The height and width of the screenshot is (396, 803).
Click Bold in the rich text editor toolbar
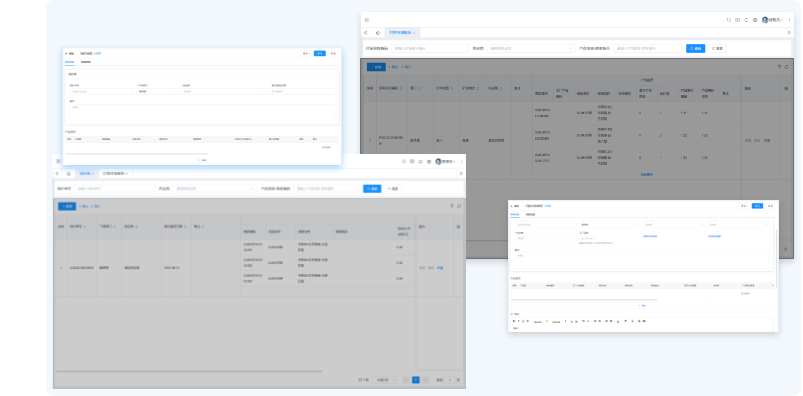(514, 321)
